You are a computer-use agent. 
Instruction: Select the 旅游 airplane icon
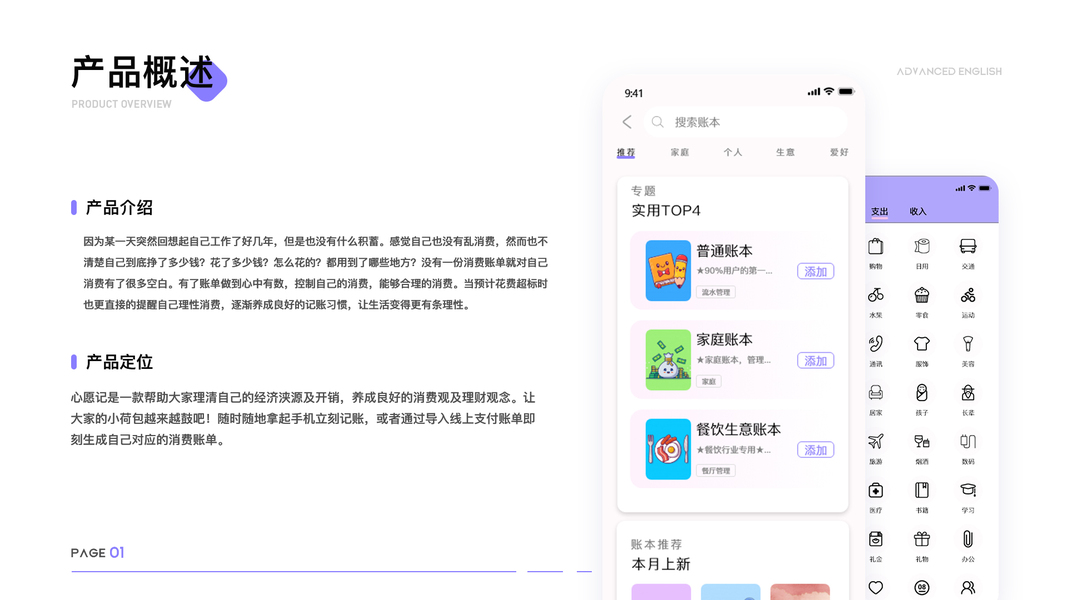coord(876,441)
